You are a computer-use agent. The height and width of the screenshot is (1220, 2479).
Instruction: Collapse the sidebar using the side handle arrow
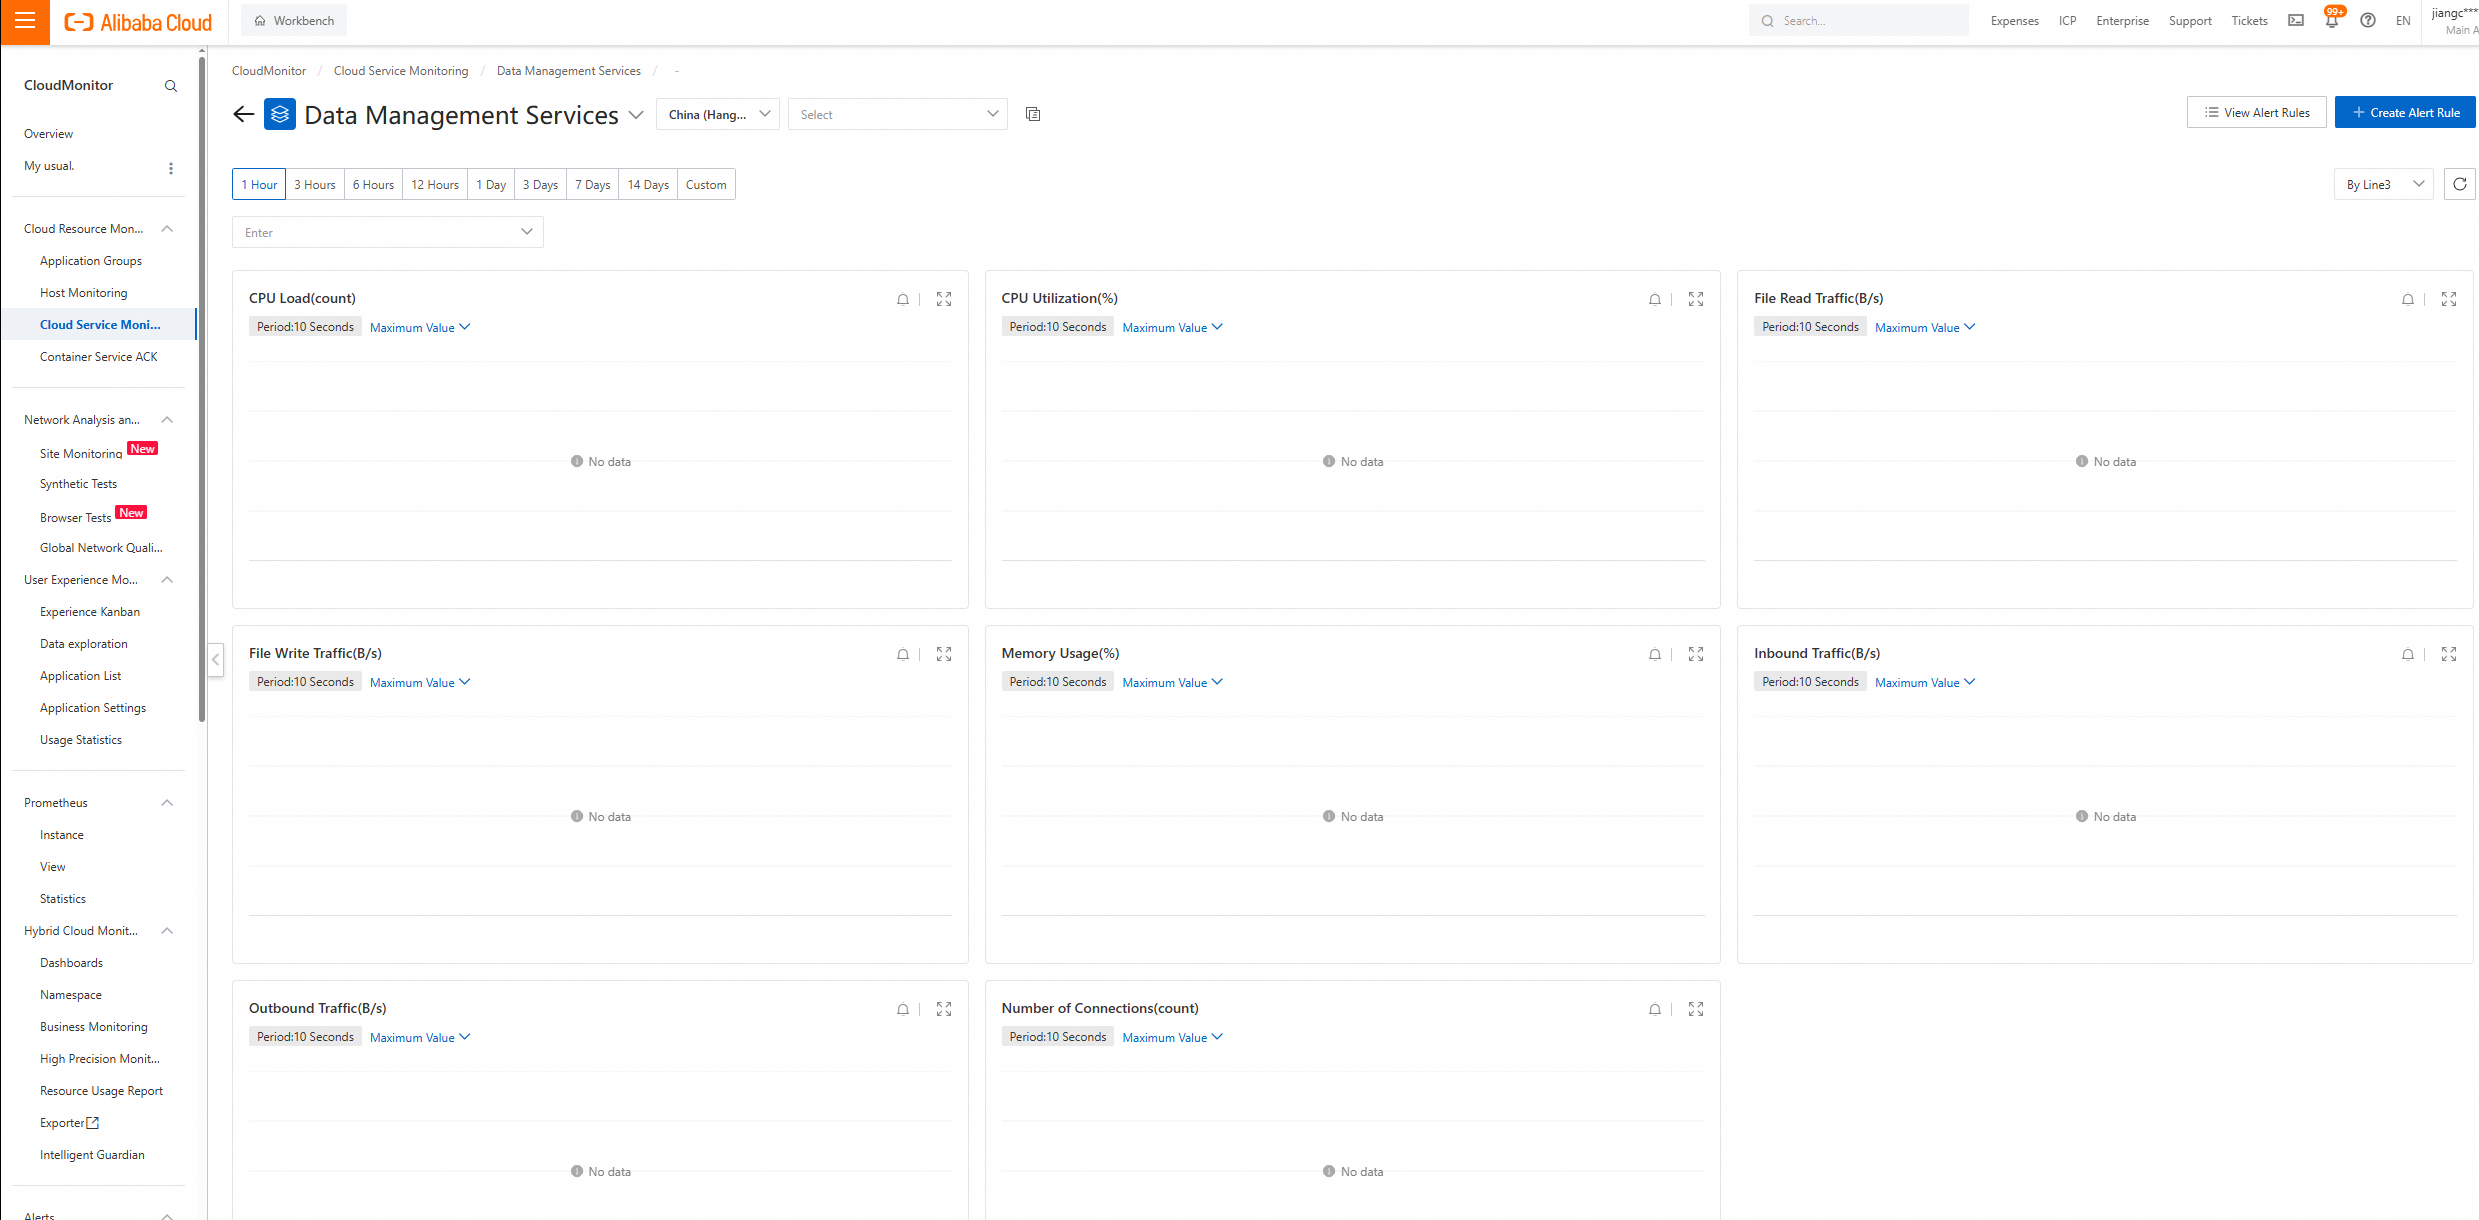tap(215, 659)
